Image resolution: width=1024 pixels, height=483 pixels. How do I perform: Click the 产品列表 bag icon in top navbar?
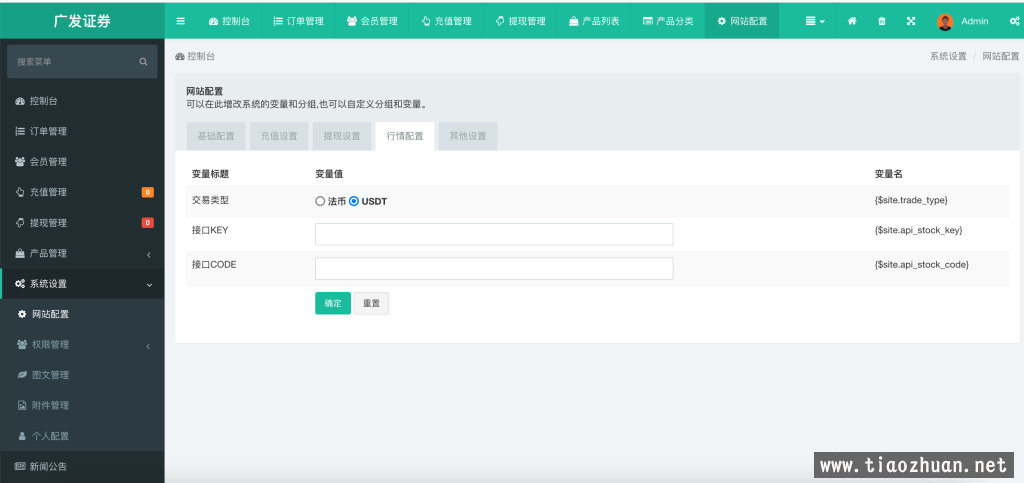point(574,21)
